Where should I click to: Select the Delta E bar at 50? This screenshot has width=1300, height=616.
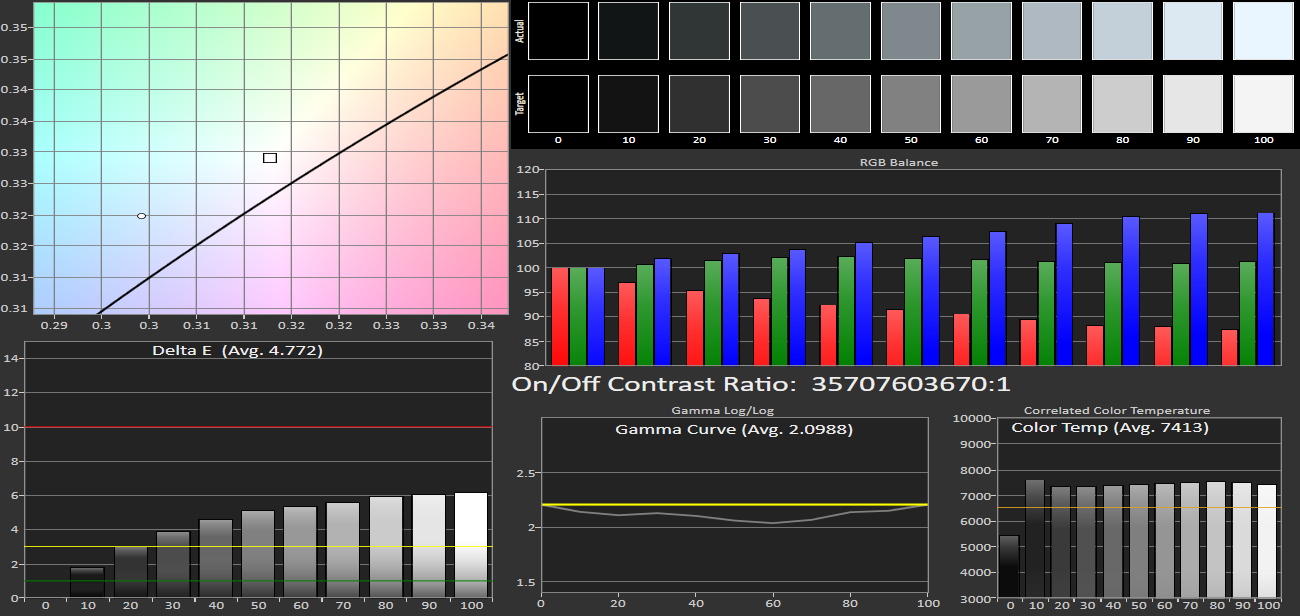click(x=257, y=553)
